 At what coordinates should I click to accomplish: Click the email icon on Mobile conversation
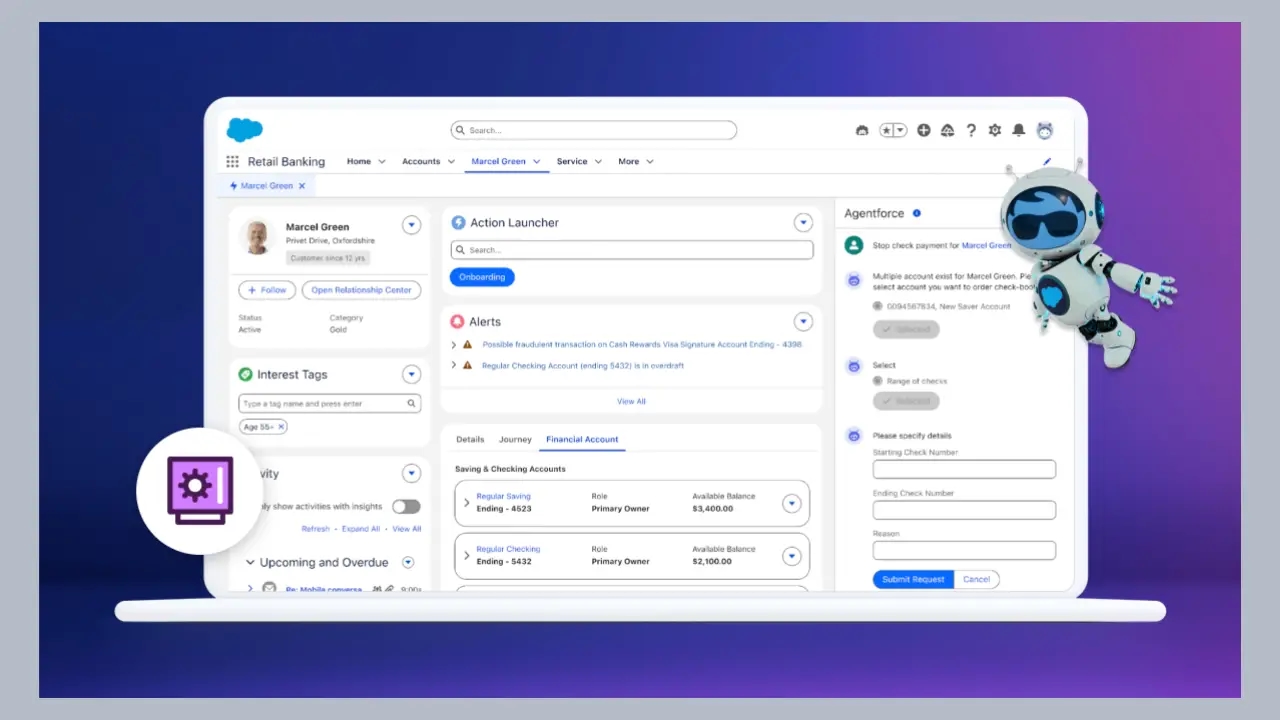(269, 588)
